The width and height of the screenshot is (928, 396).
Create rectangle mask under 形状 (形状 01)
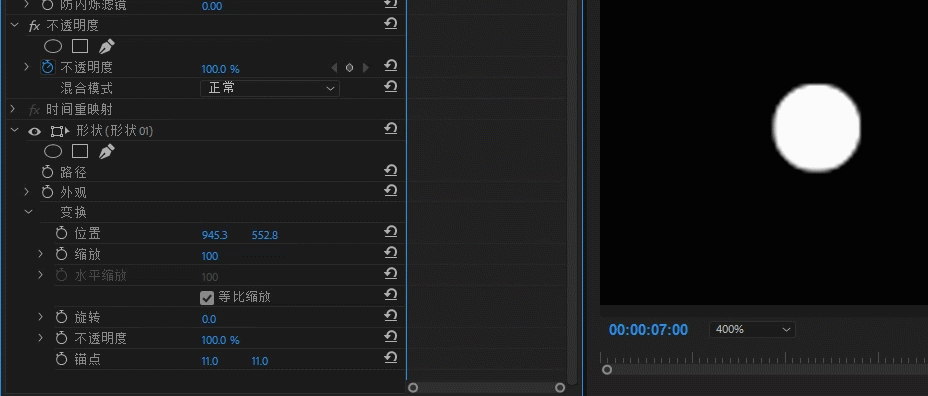coord(80,152)
